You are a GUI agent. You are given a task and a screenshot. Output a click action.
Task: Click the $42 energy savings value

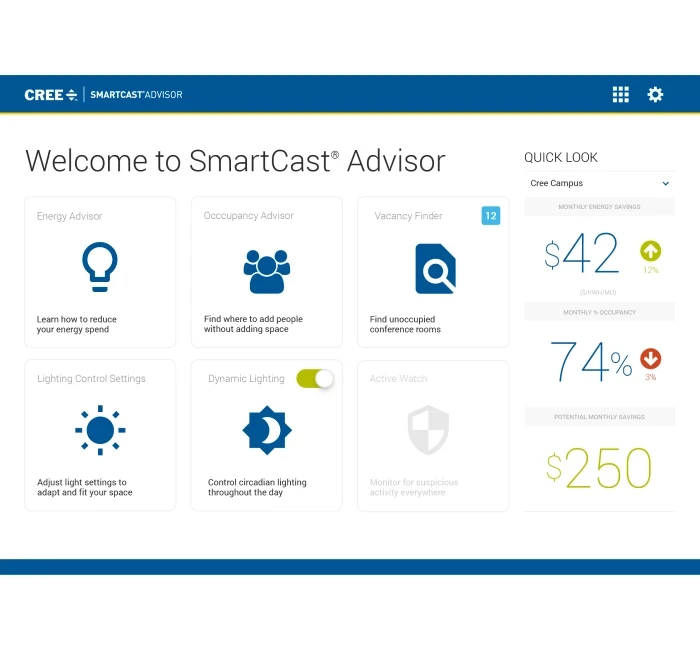click(x=581, y=253)
